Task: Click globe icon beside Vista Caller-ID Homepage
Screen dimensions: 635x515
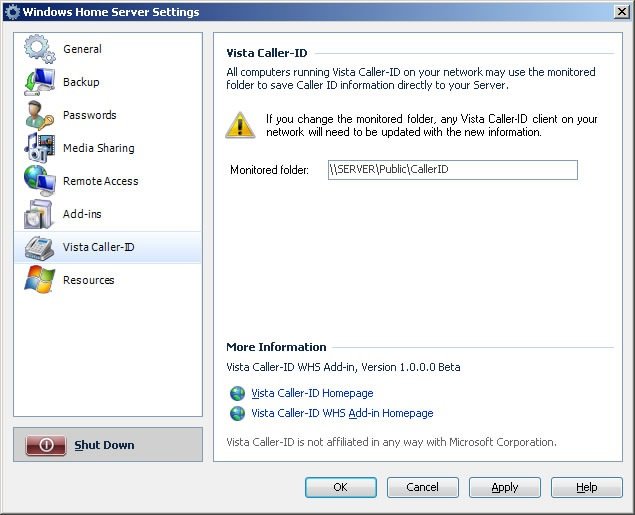Action: coord(237,393)
